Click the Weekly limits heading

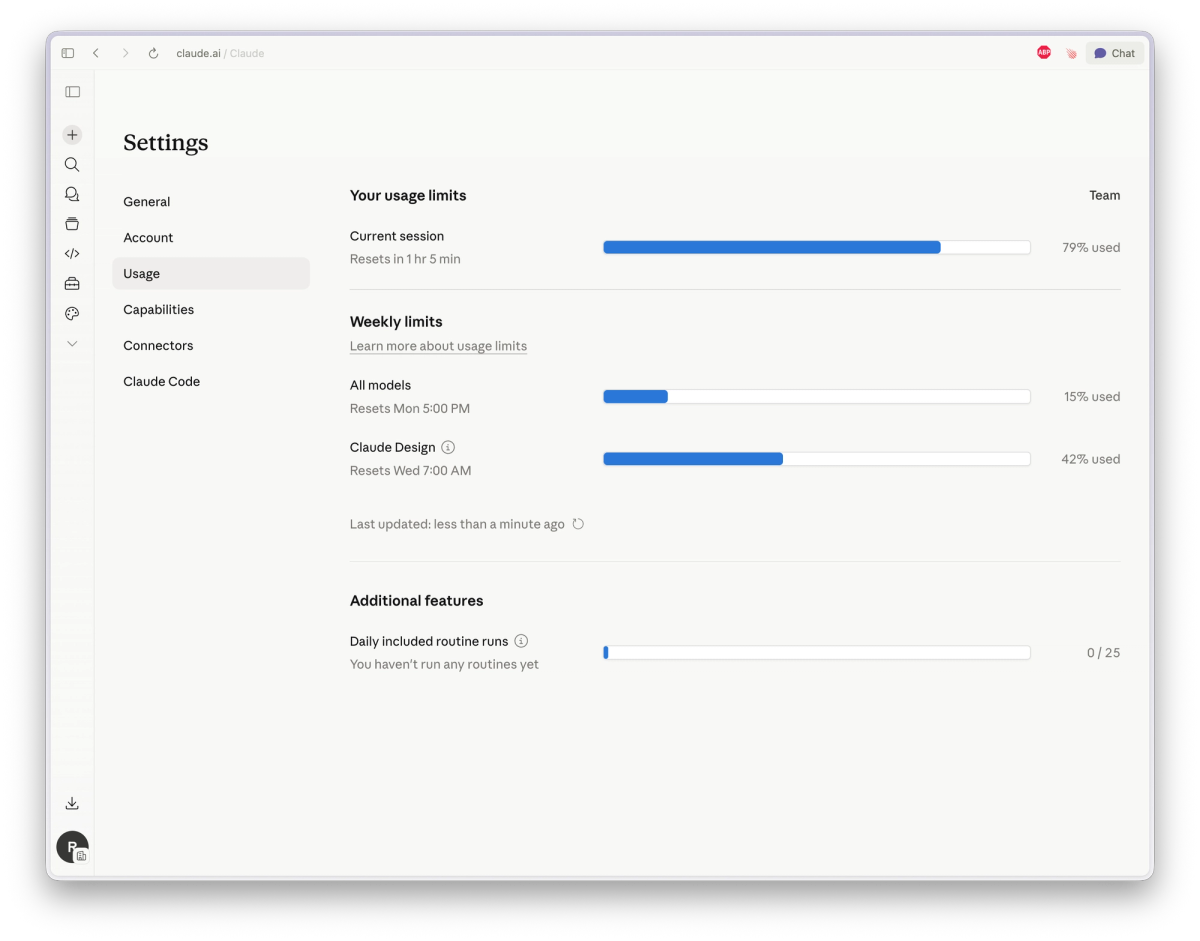click(x=396, y=322)
